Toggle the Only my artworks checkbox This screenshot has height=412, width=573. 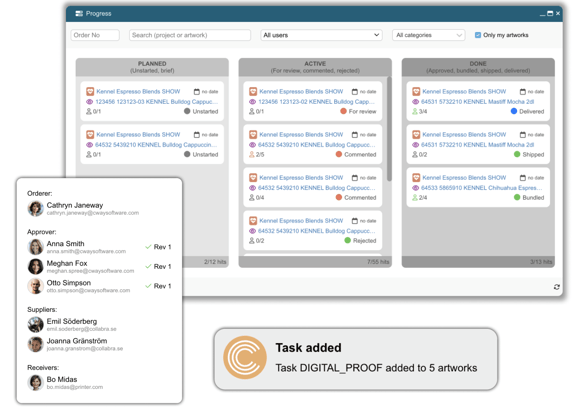tap(478, 35)
